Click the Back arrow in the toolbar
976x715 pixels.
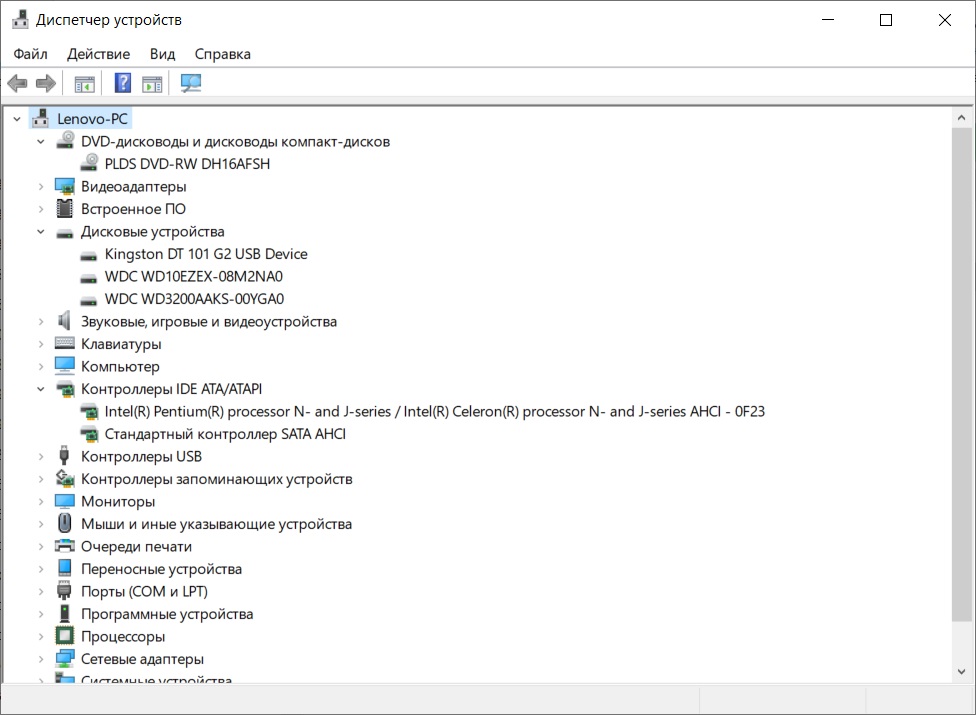pyautogui.click(x=17, y=84)
